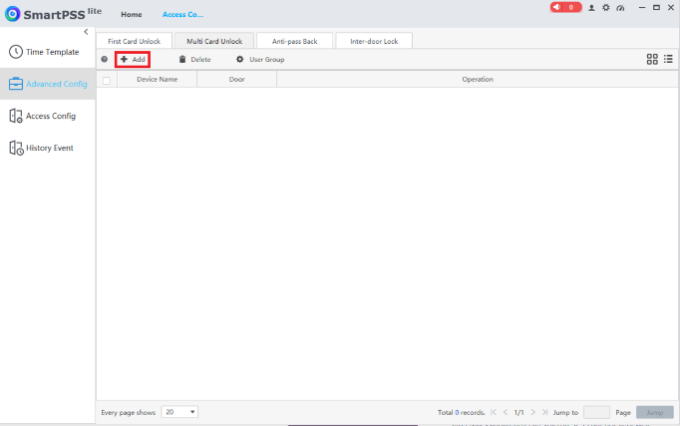The width and height of the screenshot is (680, 426).
Task: Click the system status gauge icon
Action: pos(621,8)
